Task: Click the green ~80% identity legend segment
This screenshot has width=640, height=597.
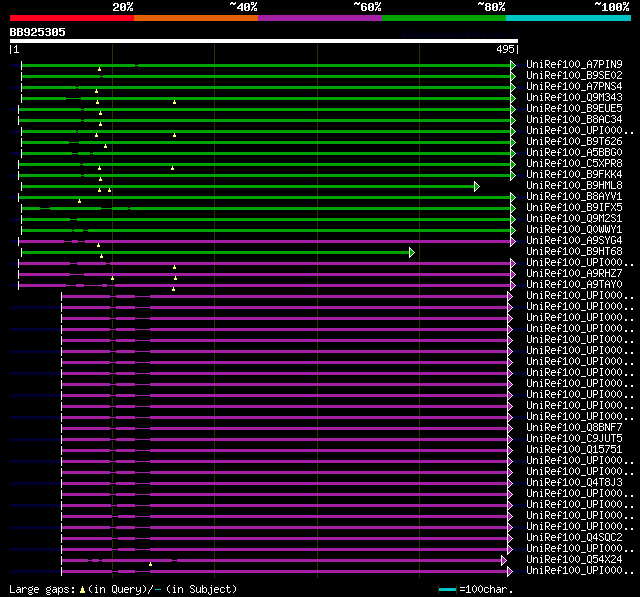Action: (444, 18)
